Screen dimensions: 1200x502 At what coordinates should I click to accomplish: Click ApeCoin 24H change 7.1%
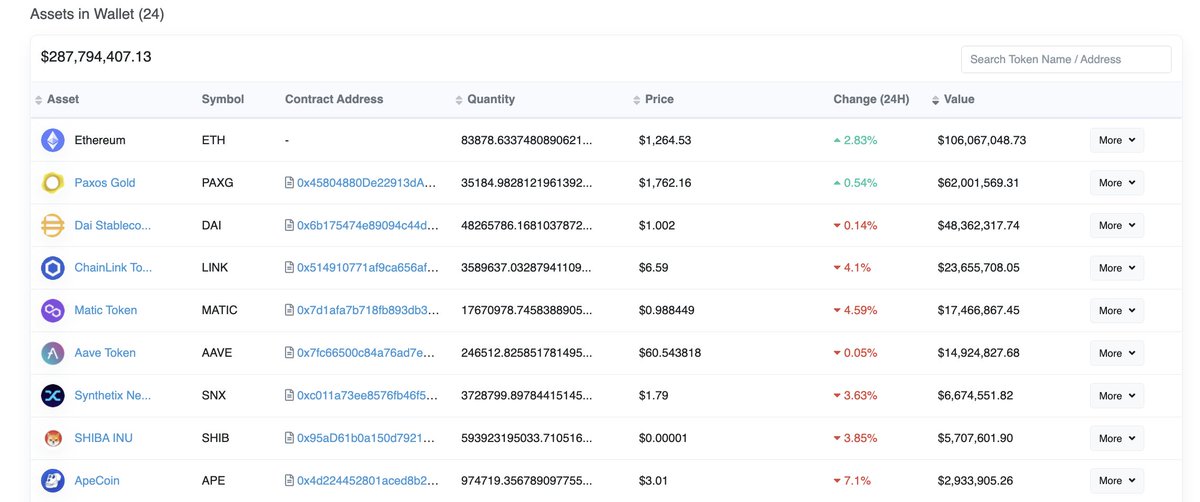click(x=852, y=480)
